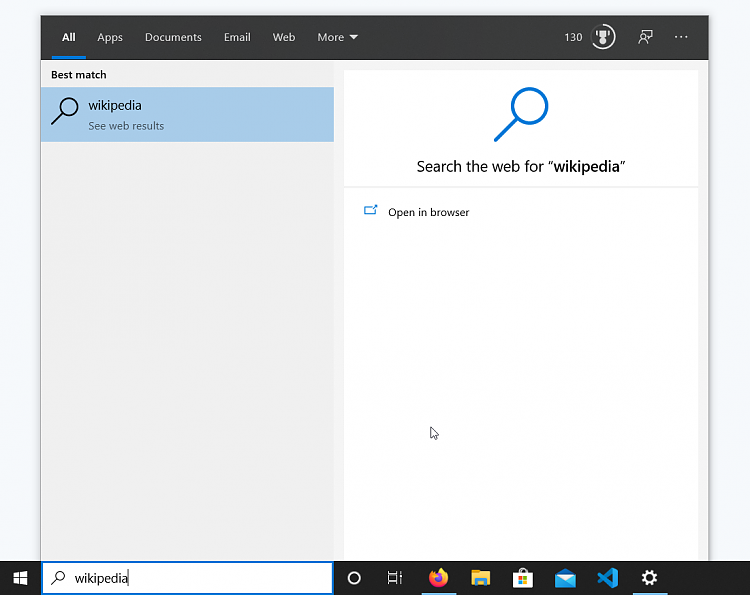The width and height of the screenshot is (750, 595).
Task: Launch Firefox from the taskbar
Action: click(438, 578)
